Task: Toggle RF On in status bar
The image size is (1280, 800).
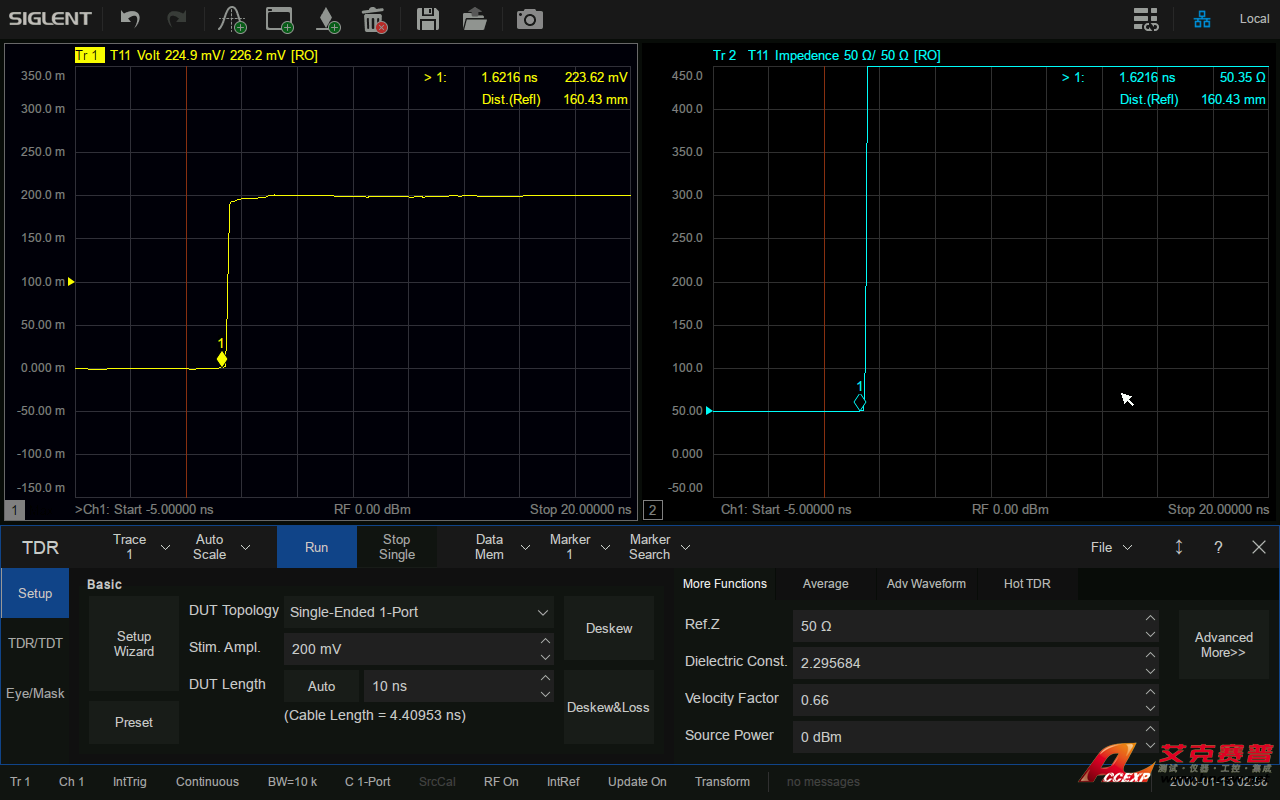Action: click(501, 782)
